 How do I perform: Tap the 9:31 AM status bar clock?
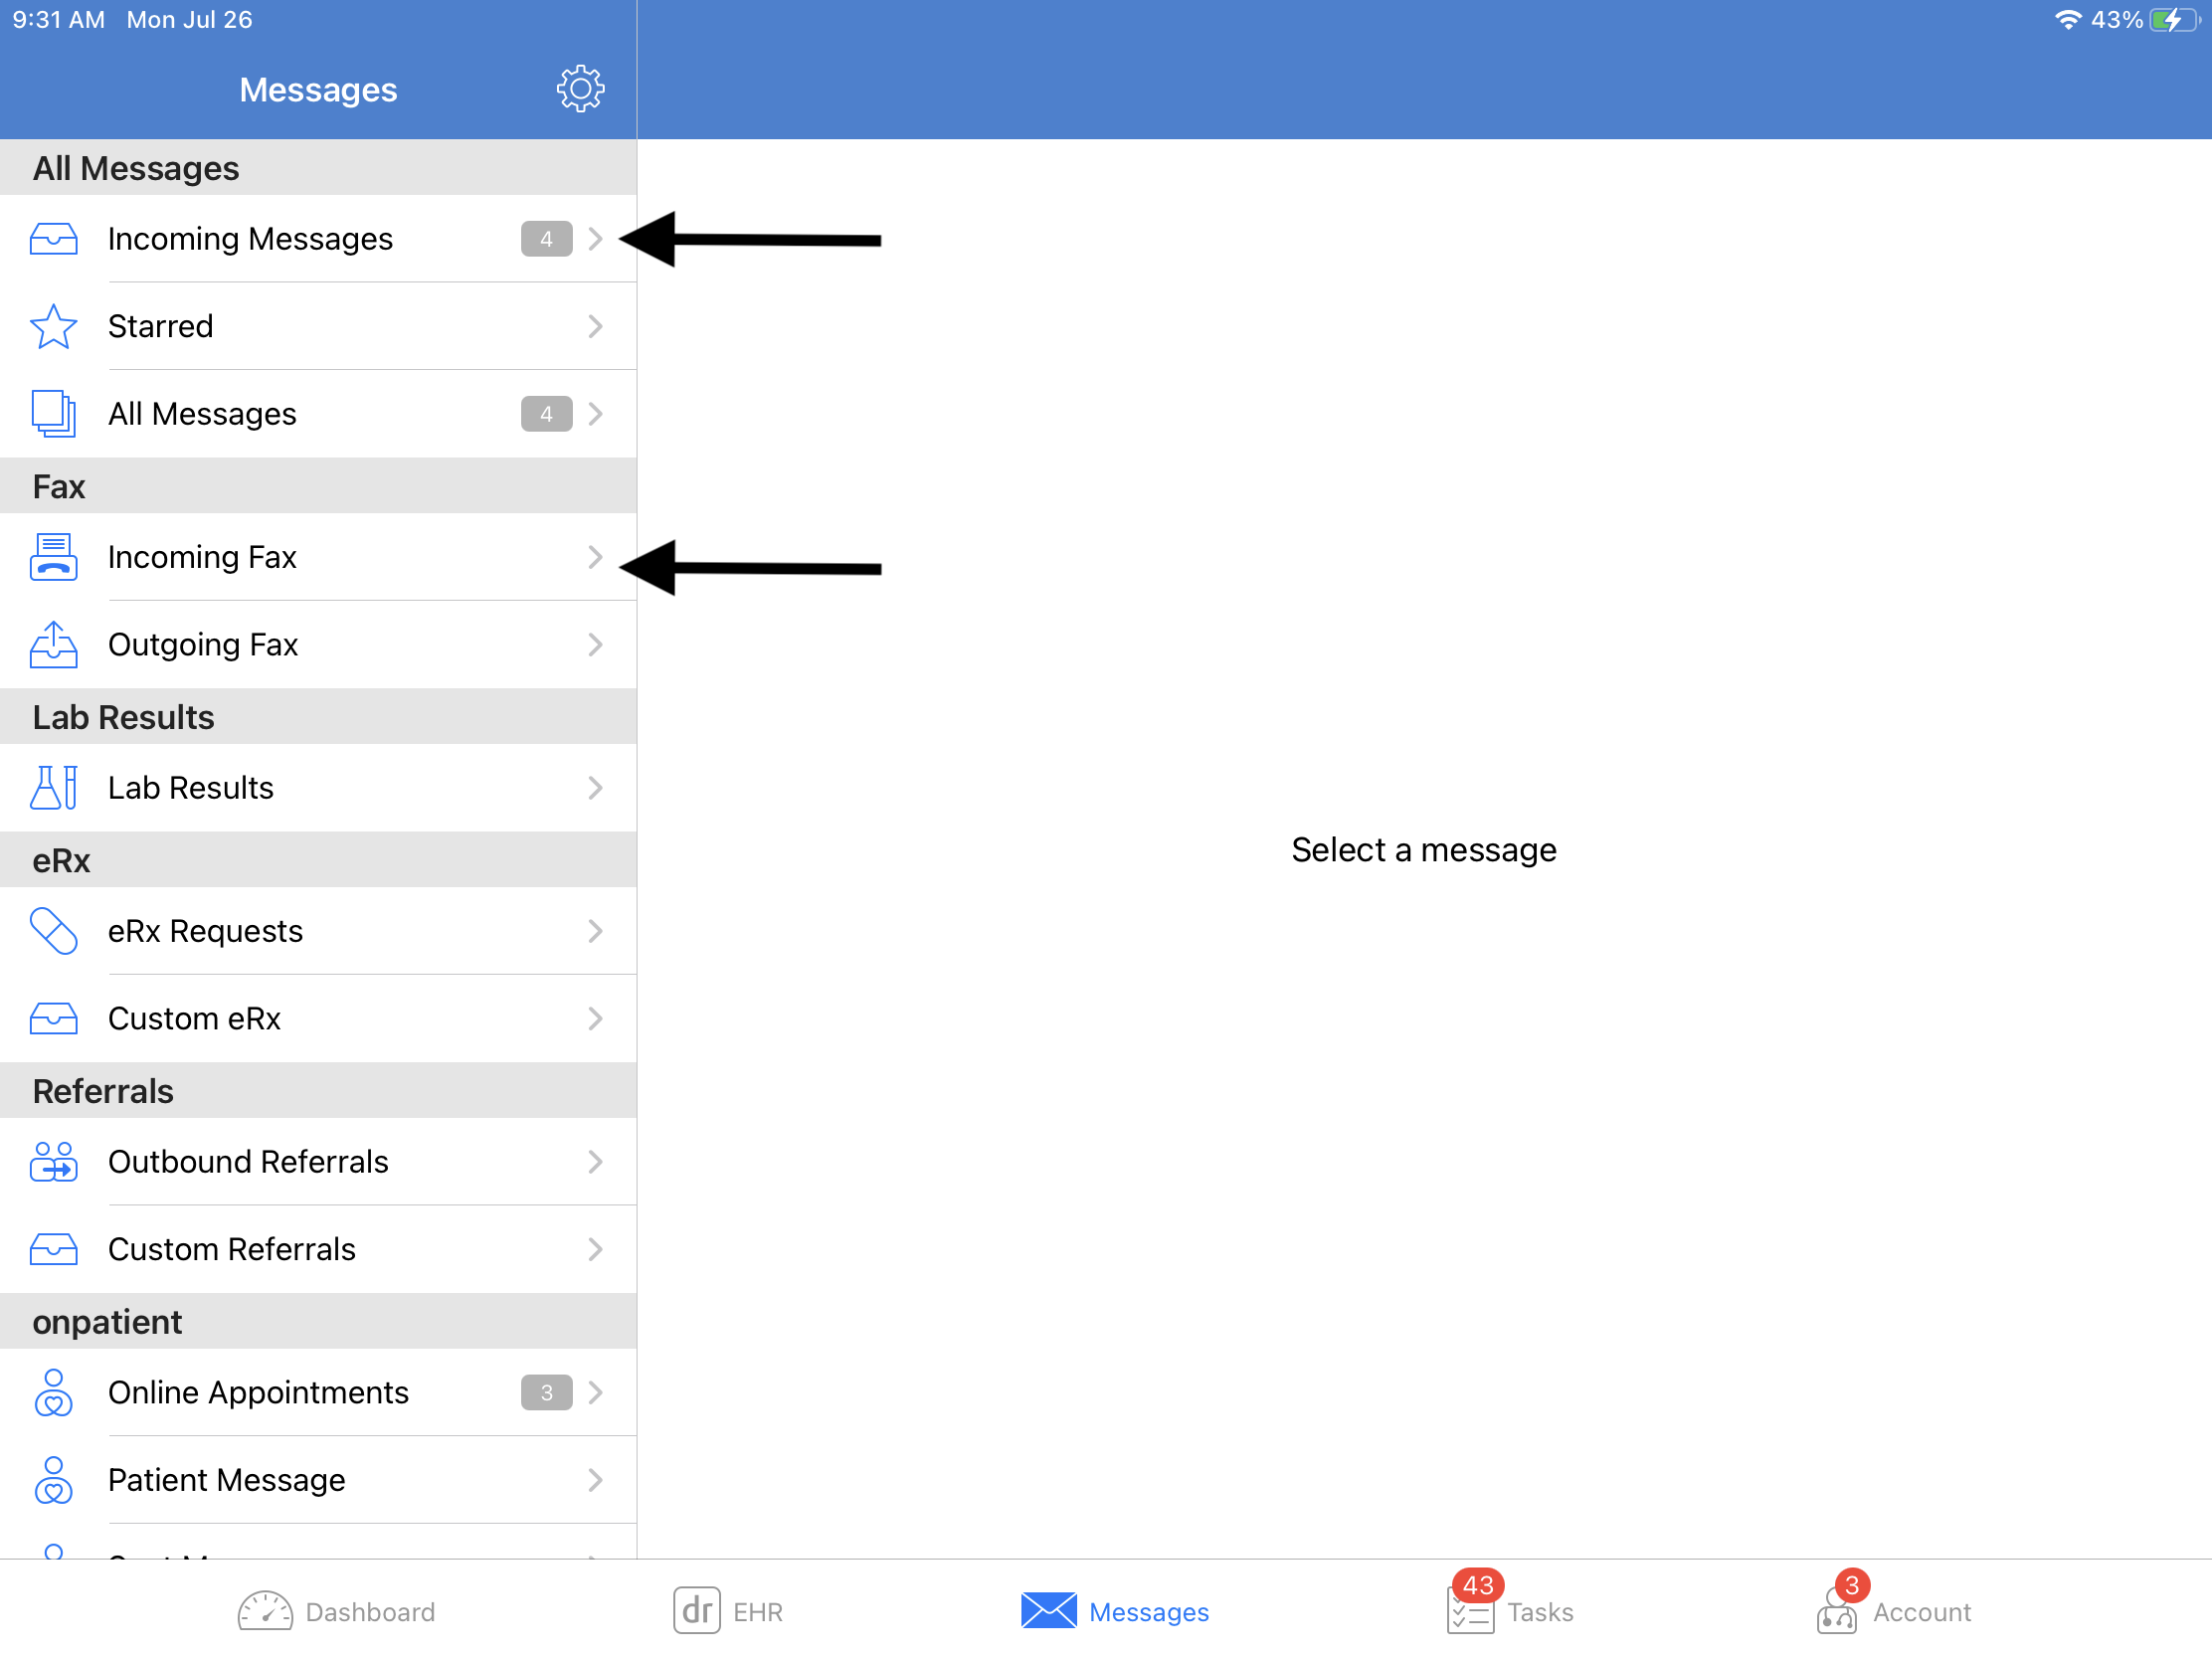58,19
